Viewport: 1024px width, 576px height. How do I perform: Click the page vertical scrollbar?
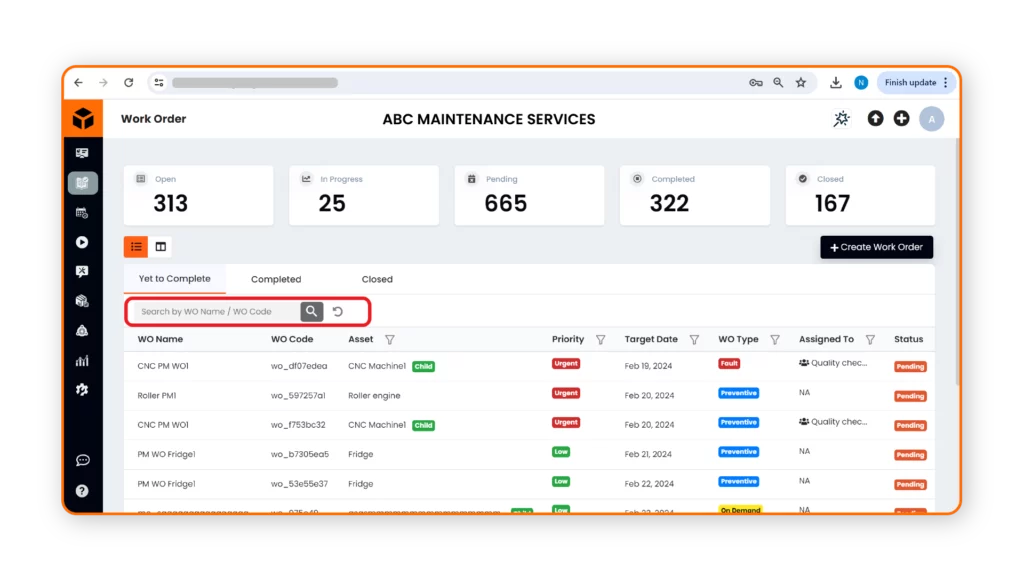point(957,261)
